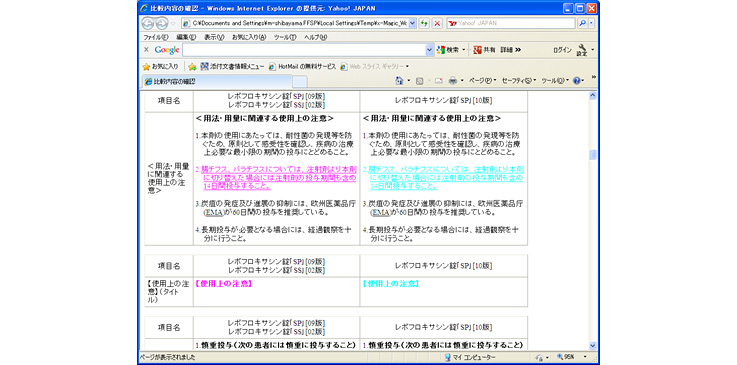Click the blue Help question mark icon

click(x=576, y=81)
